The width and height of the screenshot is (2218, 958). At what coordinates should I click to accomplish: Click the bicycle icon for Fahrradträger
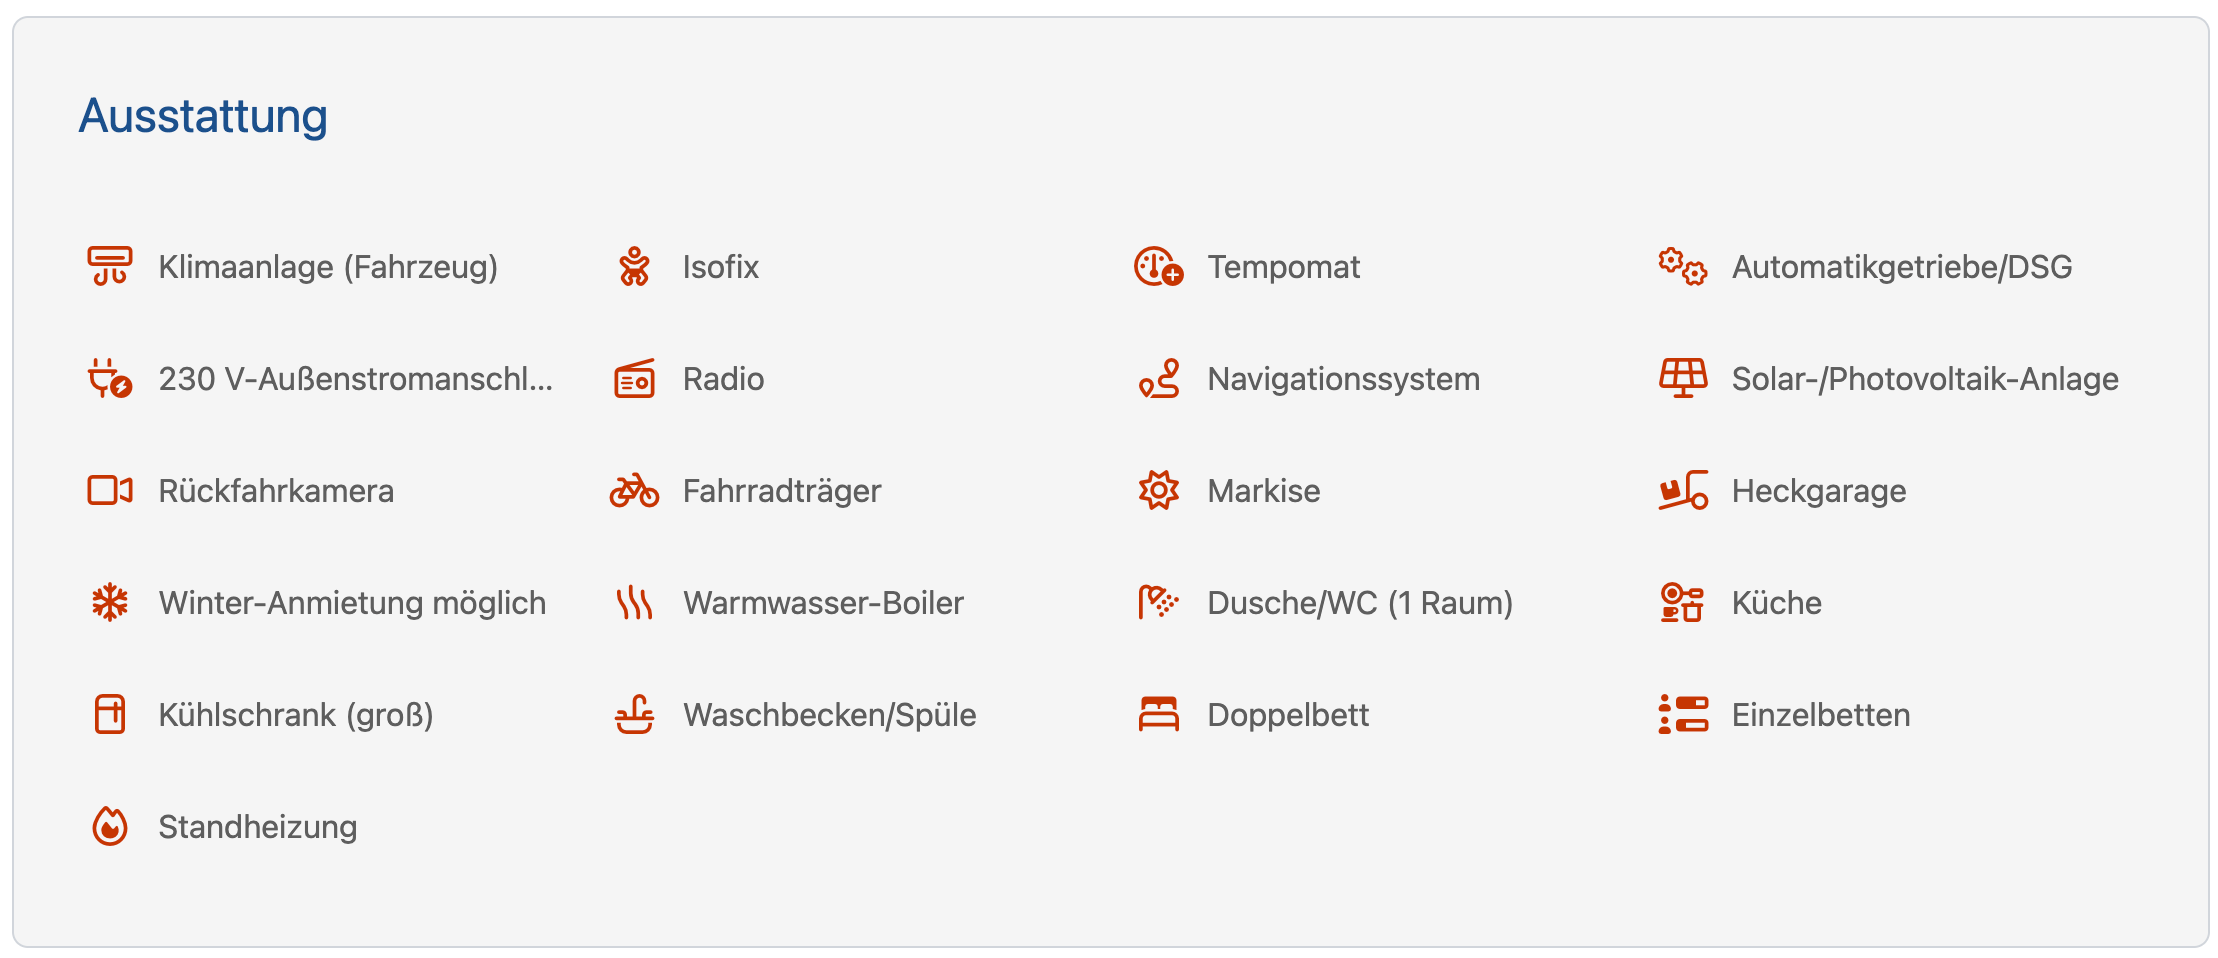point(634,491)
